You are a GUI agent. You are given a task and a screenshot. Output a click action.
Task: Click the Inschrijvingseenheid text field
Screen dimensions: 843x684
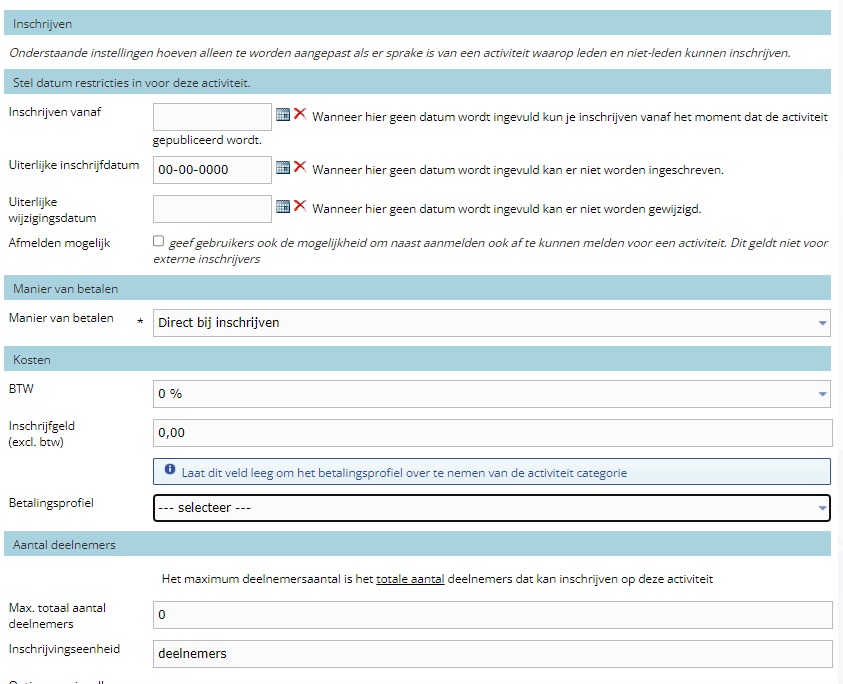coord(491,653)
